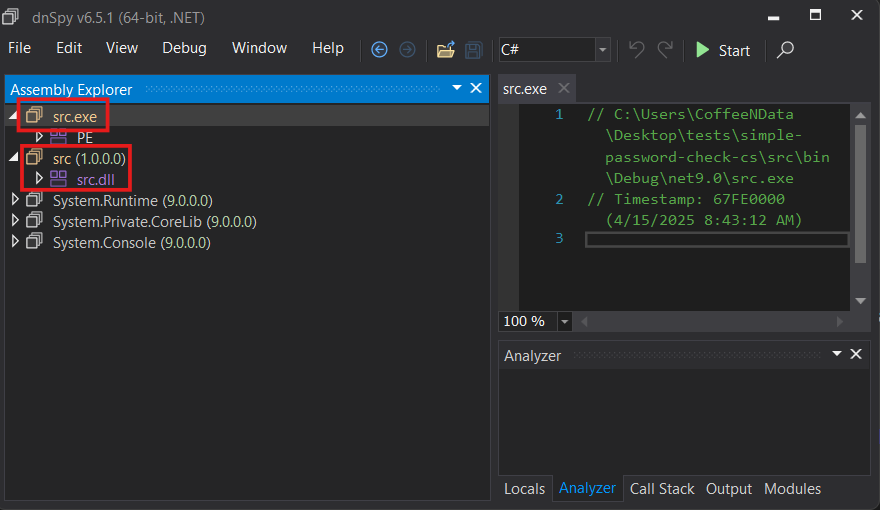Open the 100 % zoom dropdown
The width and height of the screenshot is (880, 510).
pos(565,321)
